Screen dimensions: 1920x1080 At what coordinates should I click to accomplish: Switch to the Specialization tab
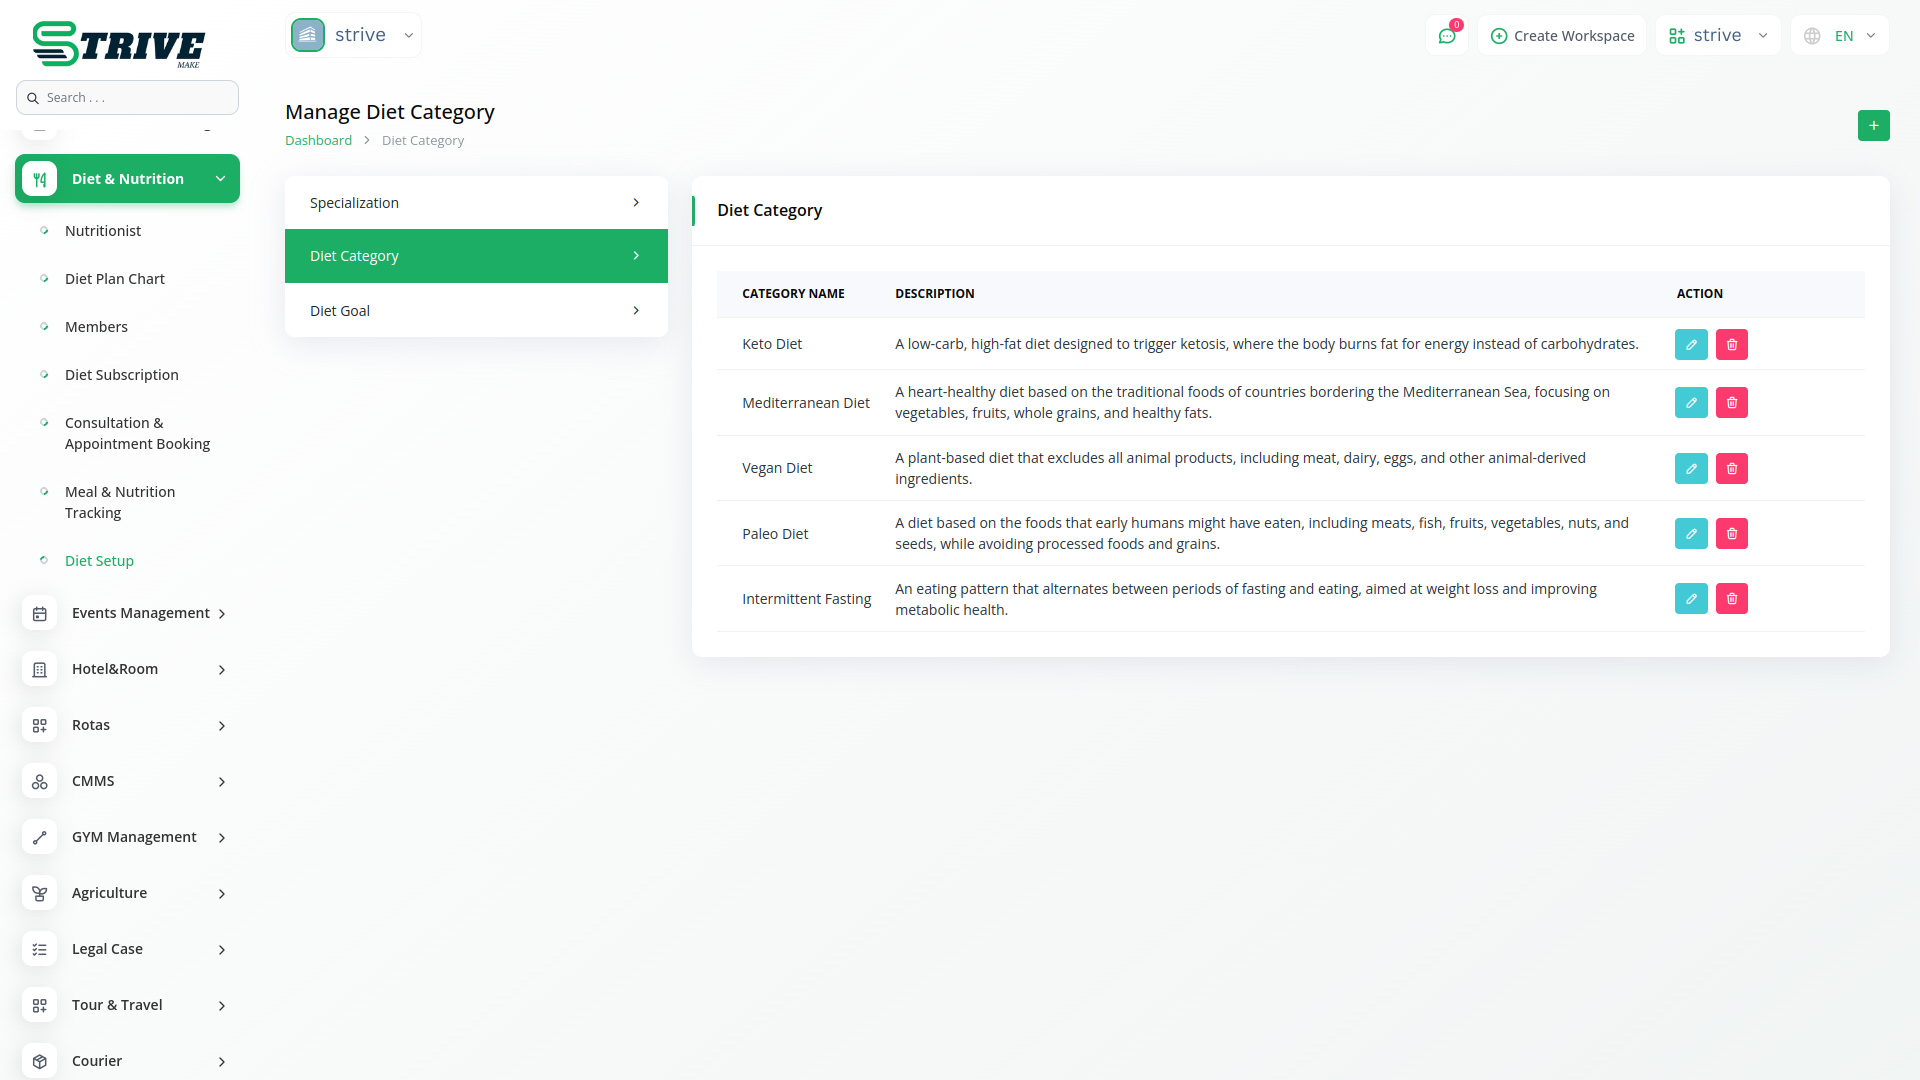click(476, 203)
